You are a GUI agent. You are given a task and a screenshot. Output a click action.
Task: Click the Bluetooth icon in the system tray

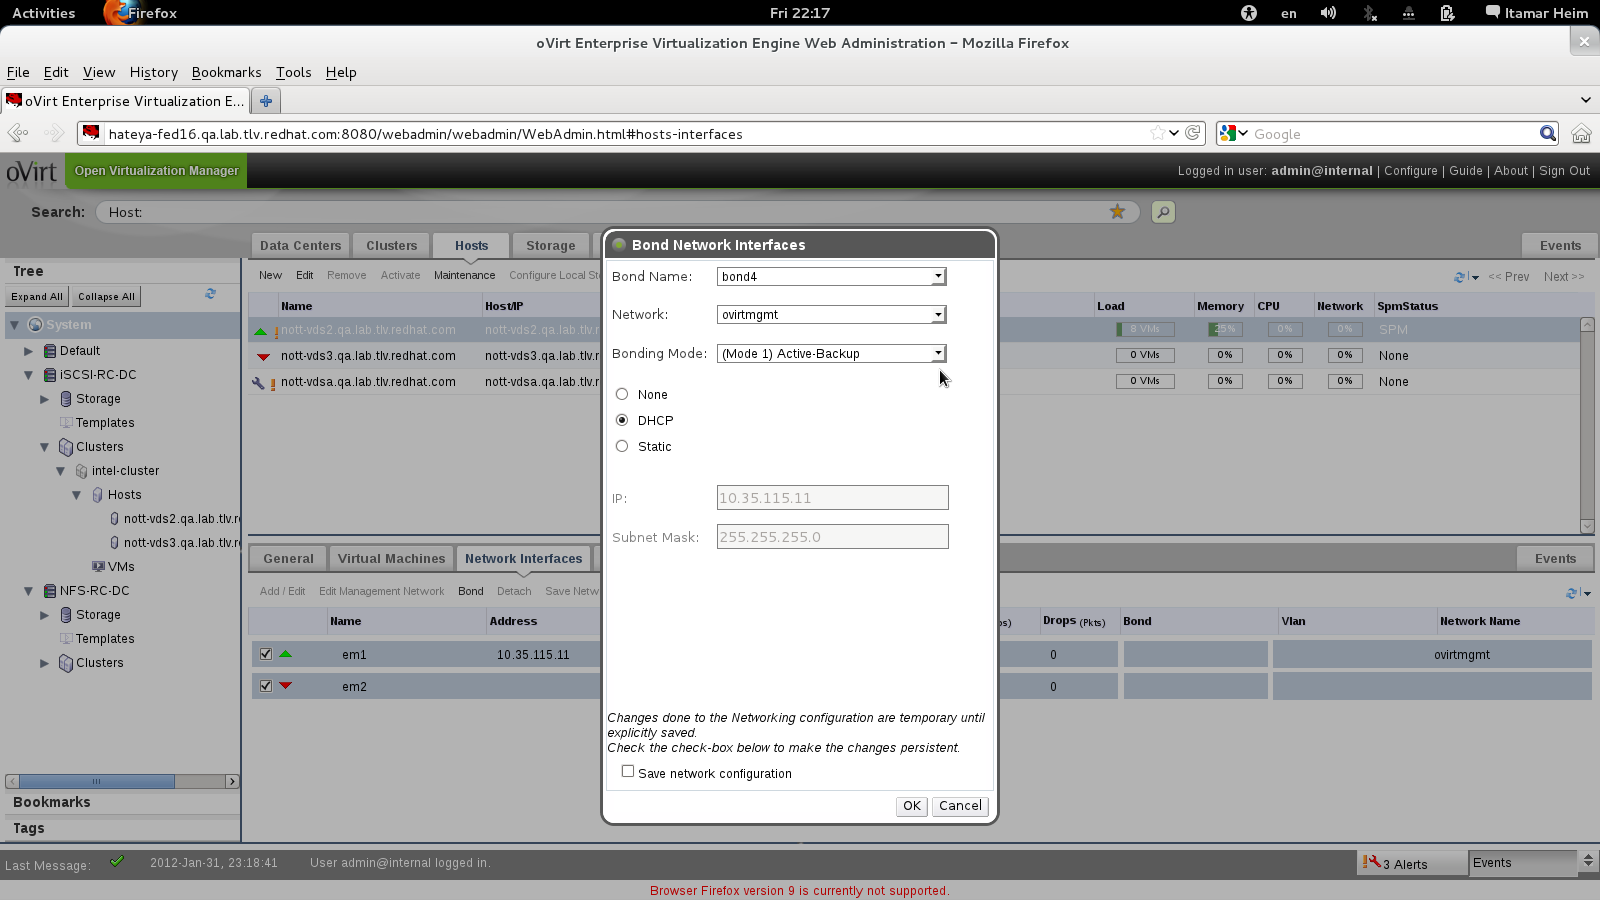coord(1369,13)
